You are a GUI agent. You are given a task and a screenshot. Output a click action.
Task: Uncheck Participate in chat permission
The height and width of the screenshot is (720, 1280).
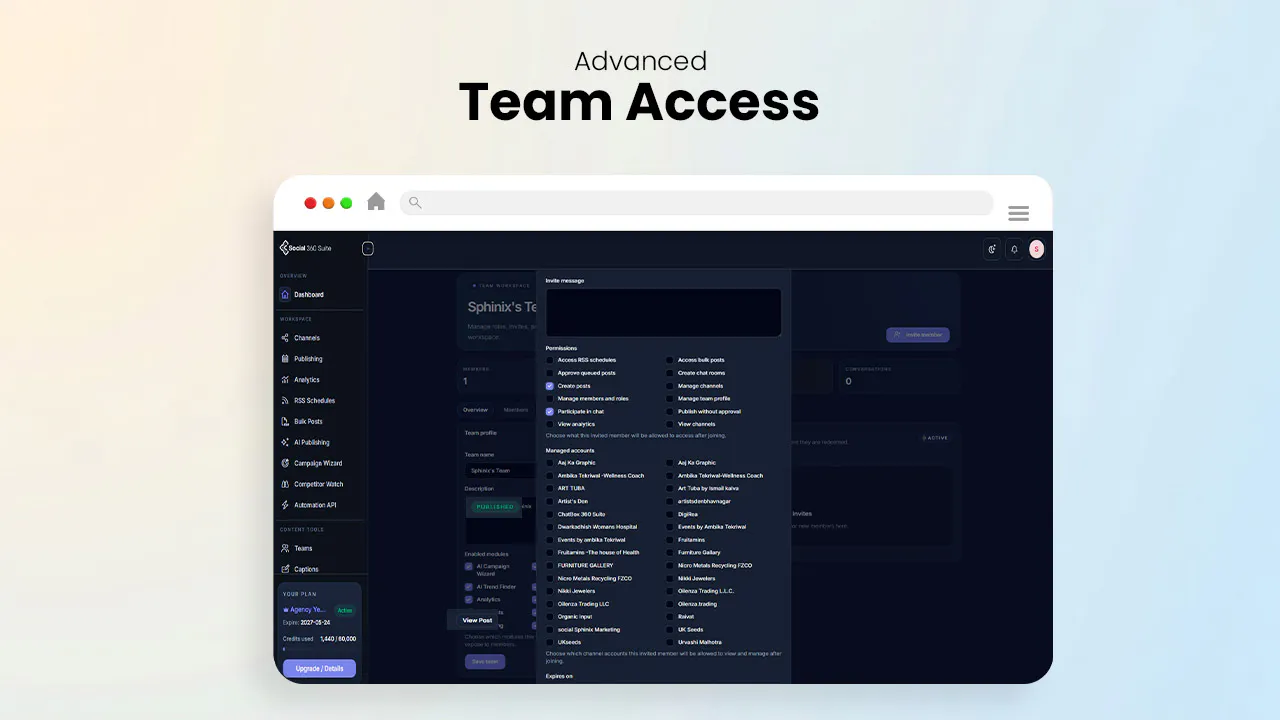pos(550,411)
